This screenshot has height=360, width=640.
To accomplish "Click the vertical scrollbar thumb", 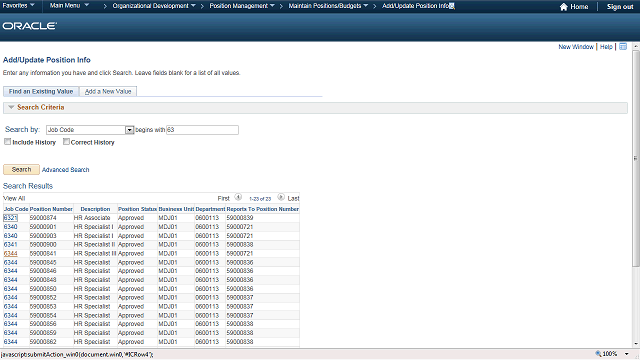I will pos(636,158).
